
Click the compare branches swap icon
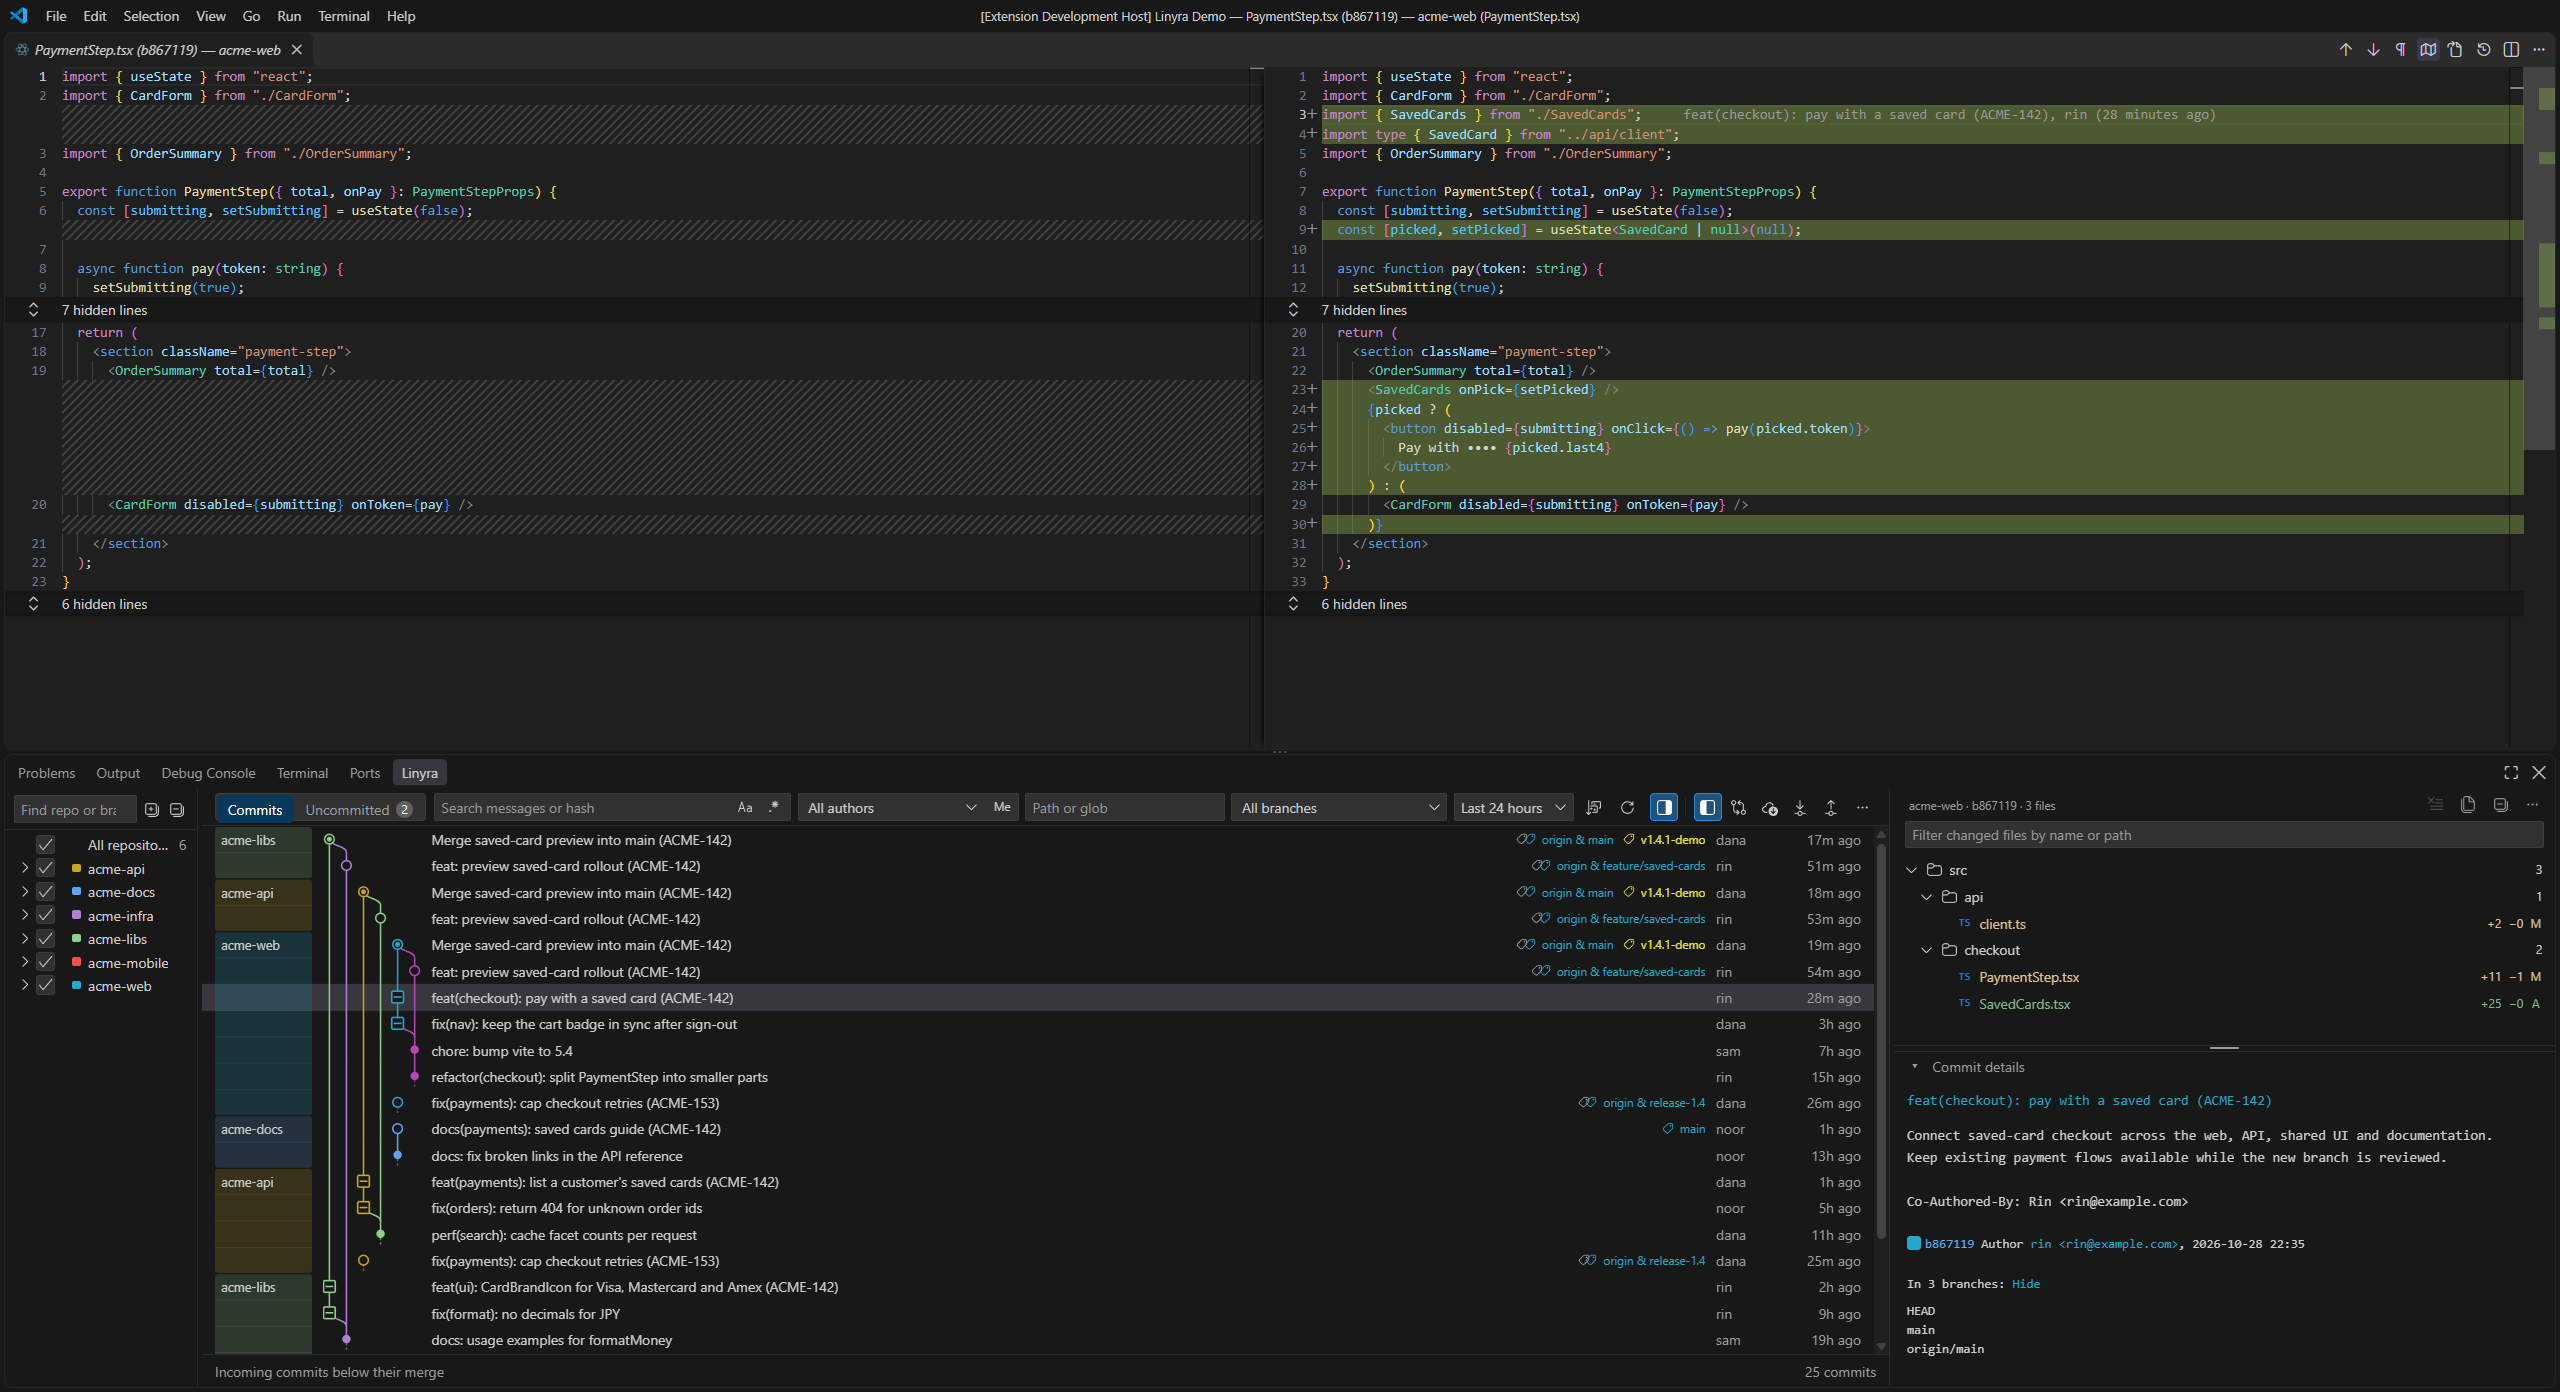[x=1738, y=808]
